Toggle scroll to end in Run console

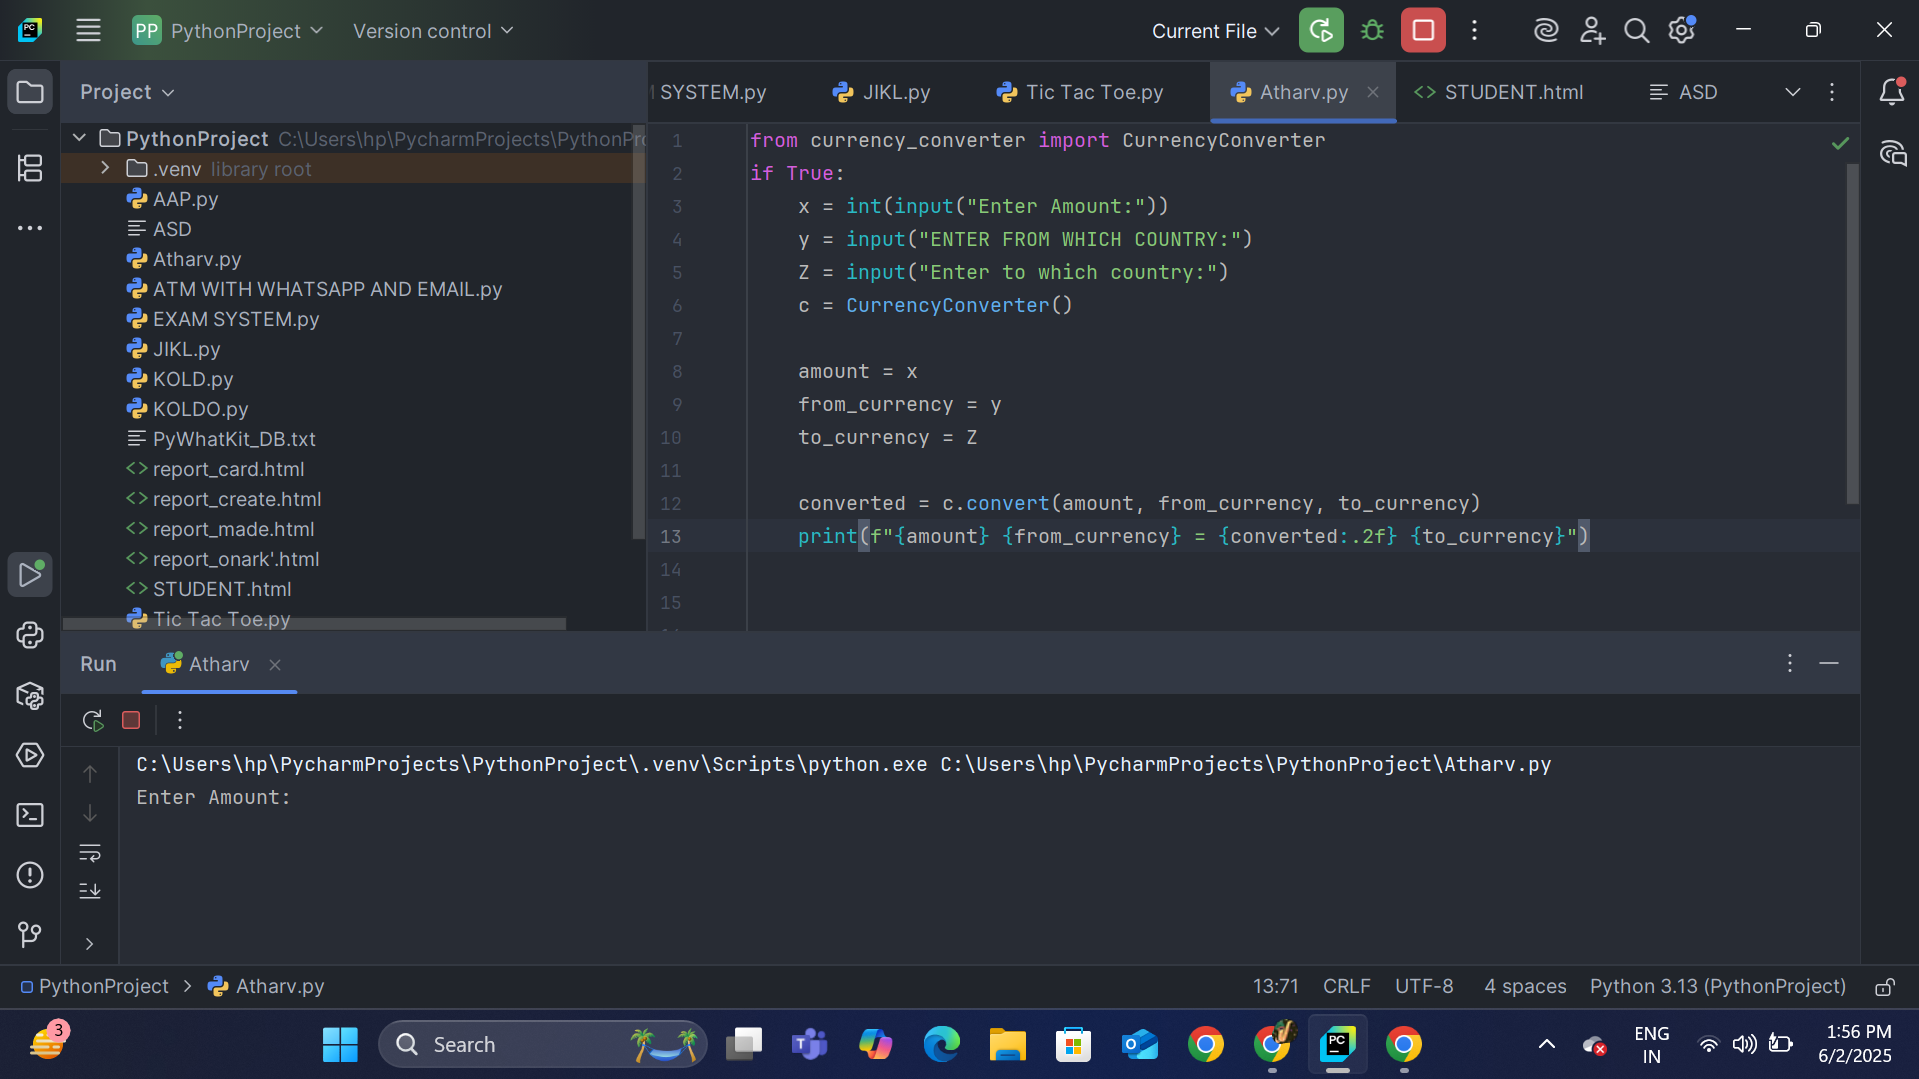[90, 890]
